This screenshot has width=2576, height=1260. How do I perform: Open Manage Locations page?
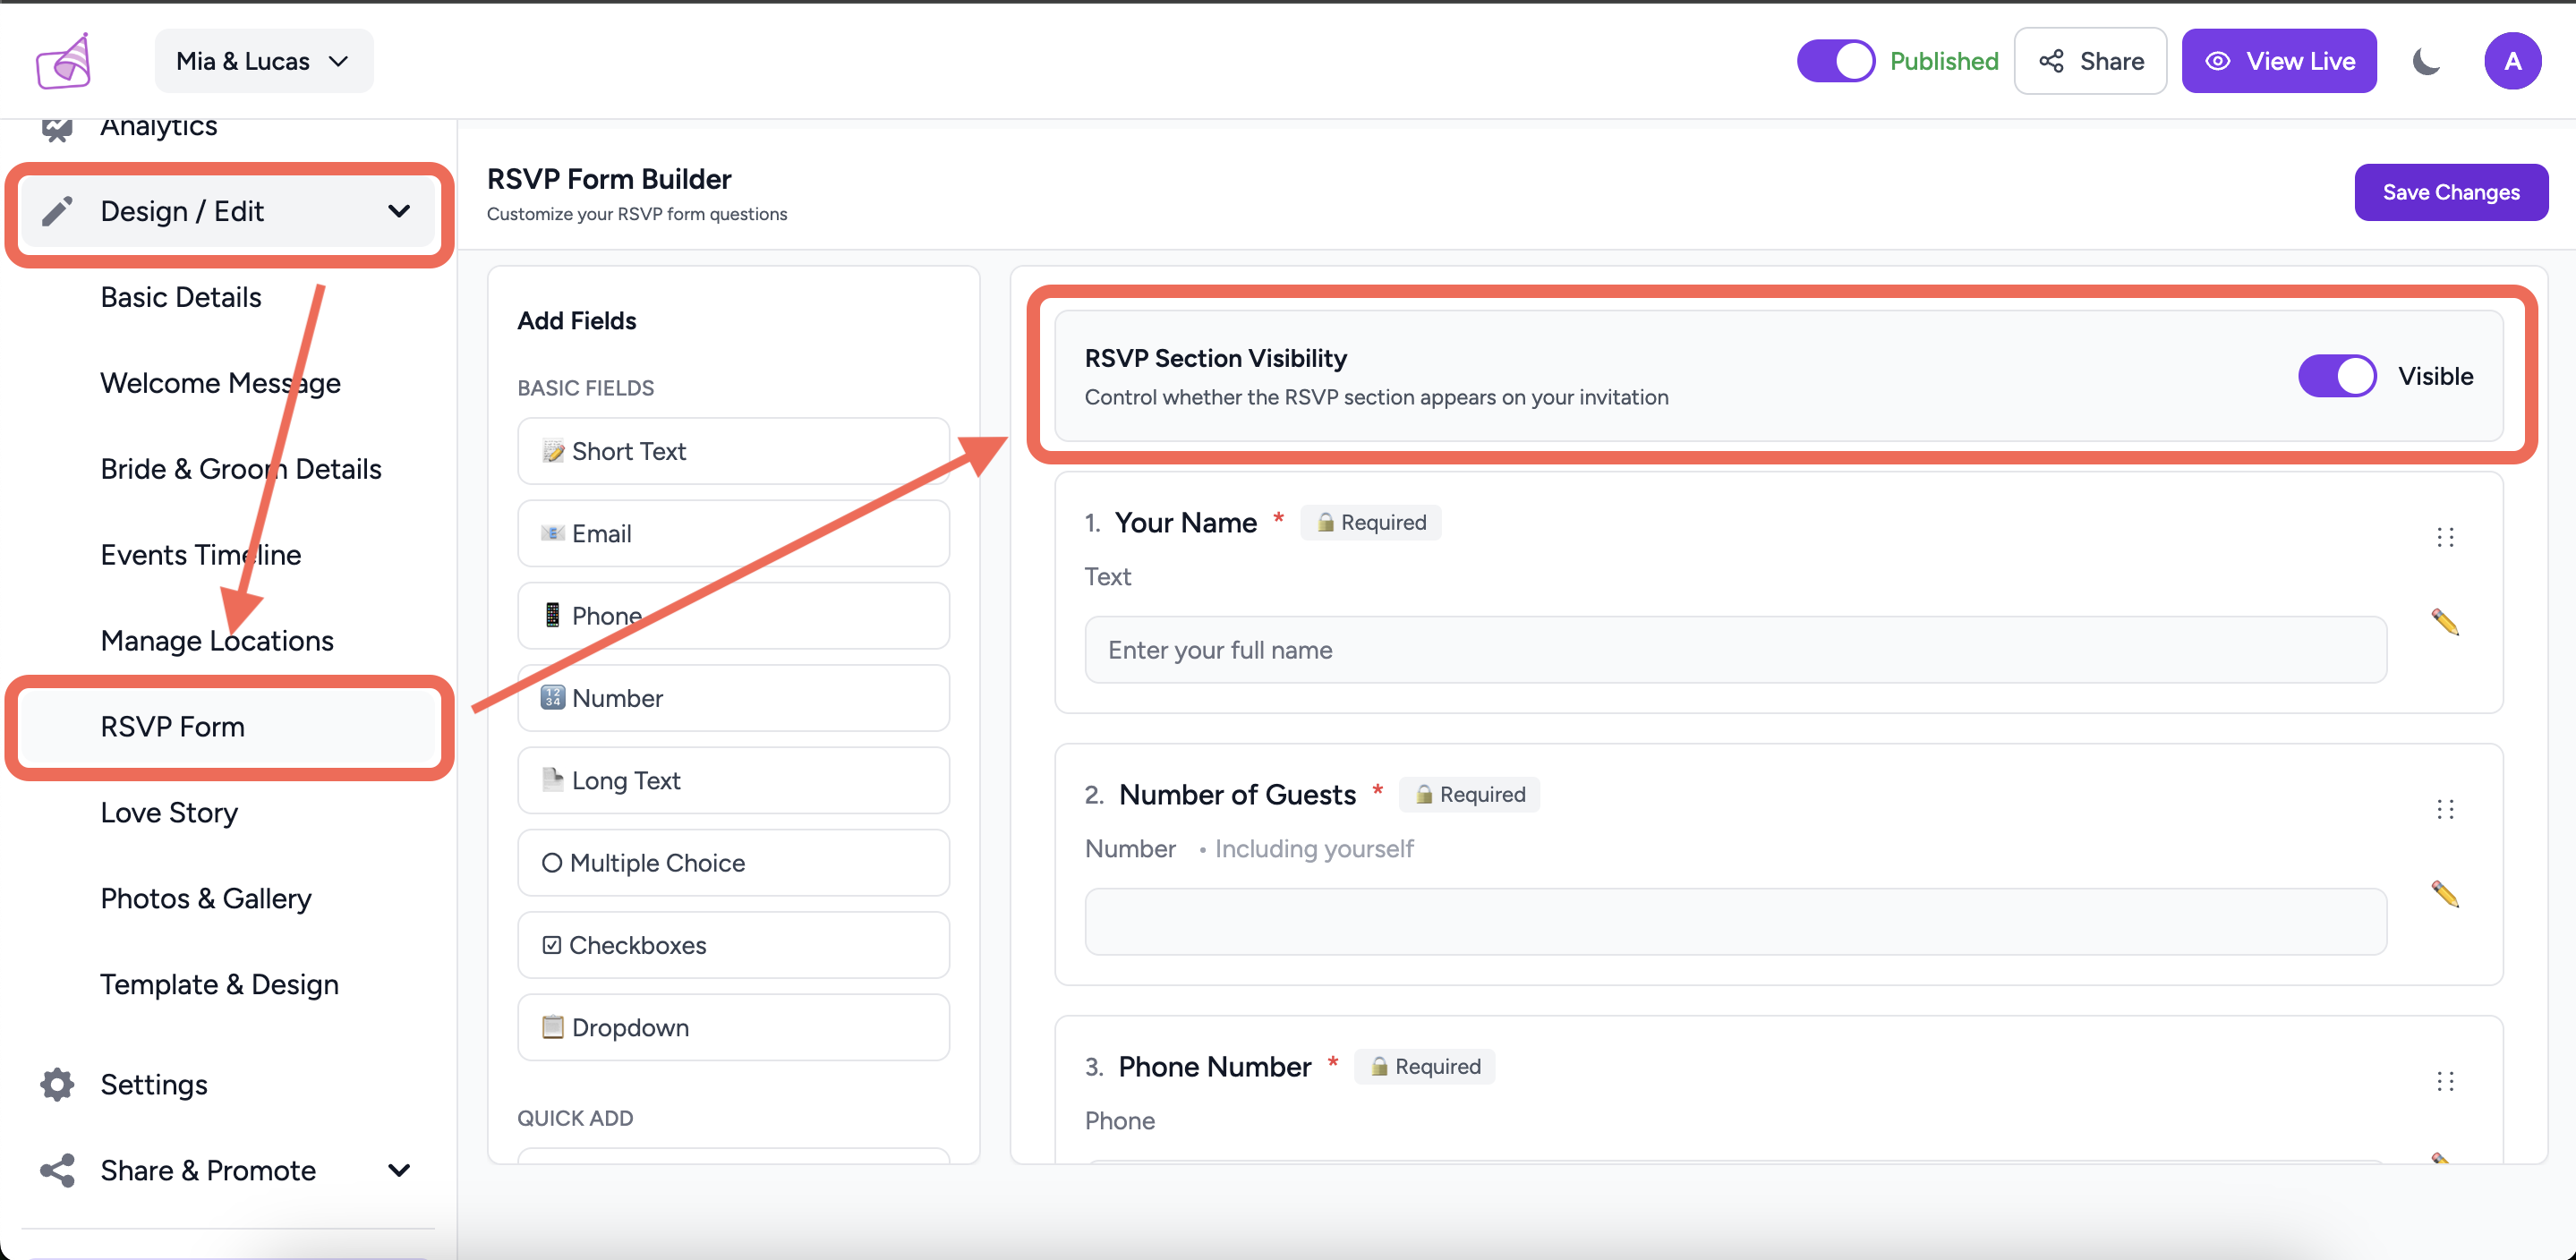(217, 641)
